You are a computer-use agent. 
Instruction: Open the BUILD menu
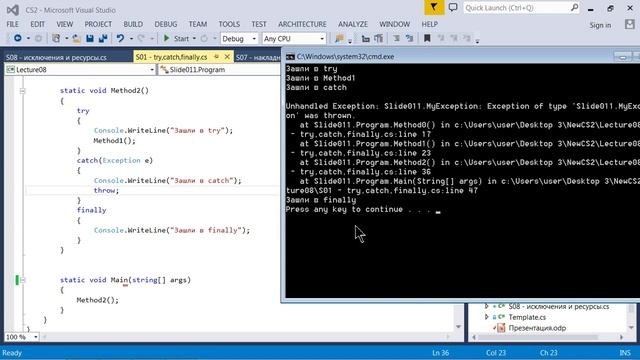pos(133,24)
